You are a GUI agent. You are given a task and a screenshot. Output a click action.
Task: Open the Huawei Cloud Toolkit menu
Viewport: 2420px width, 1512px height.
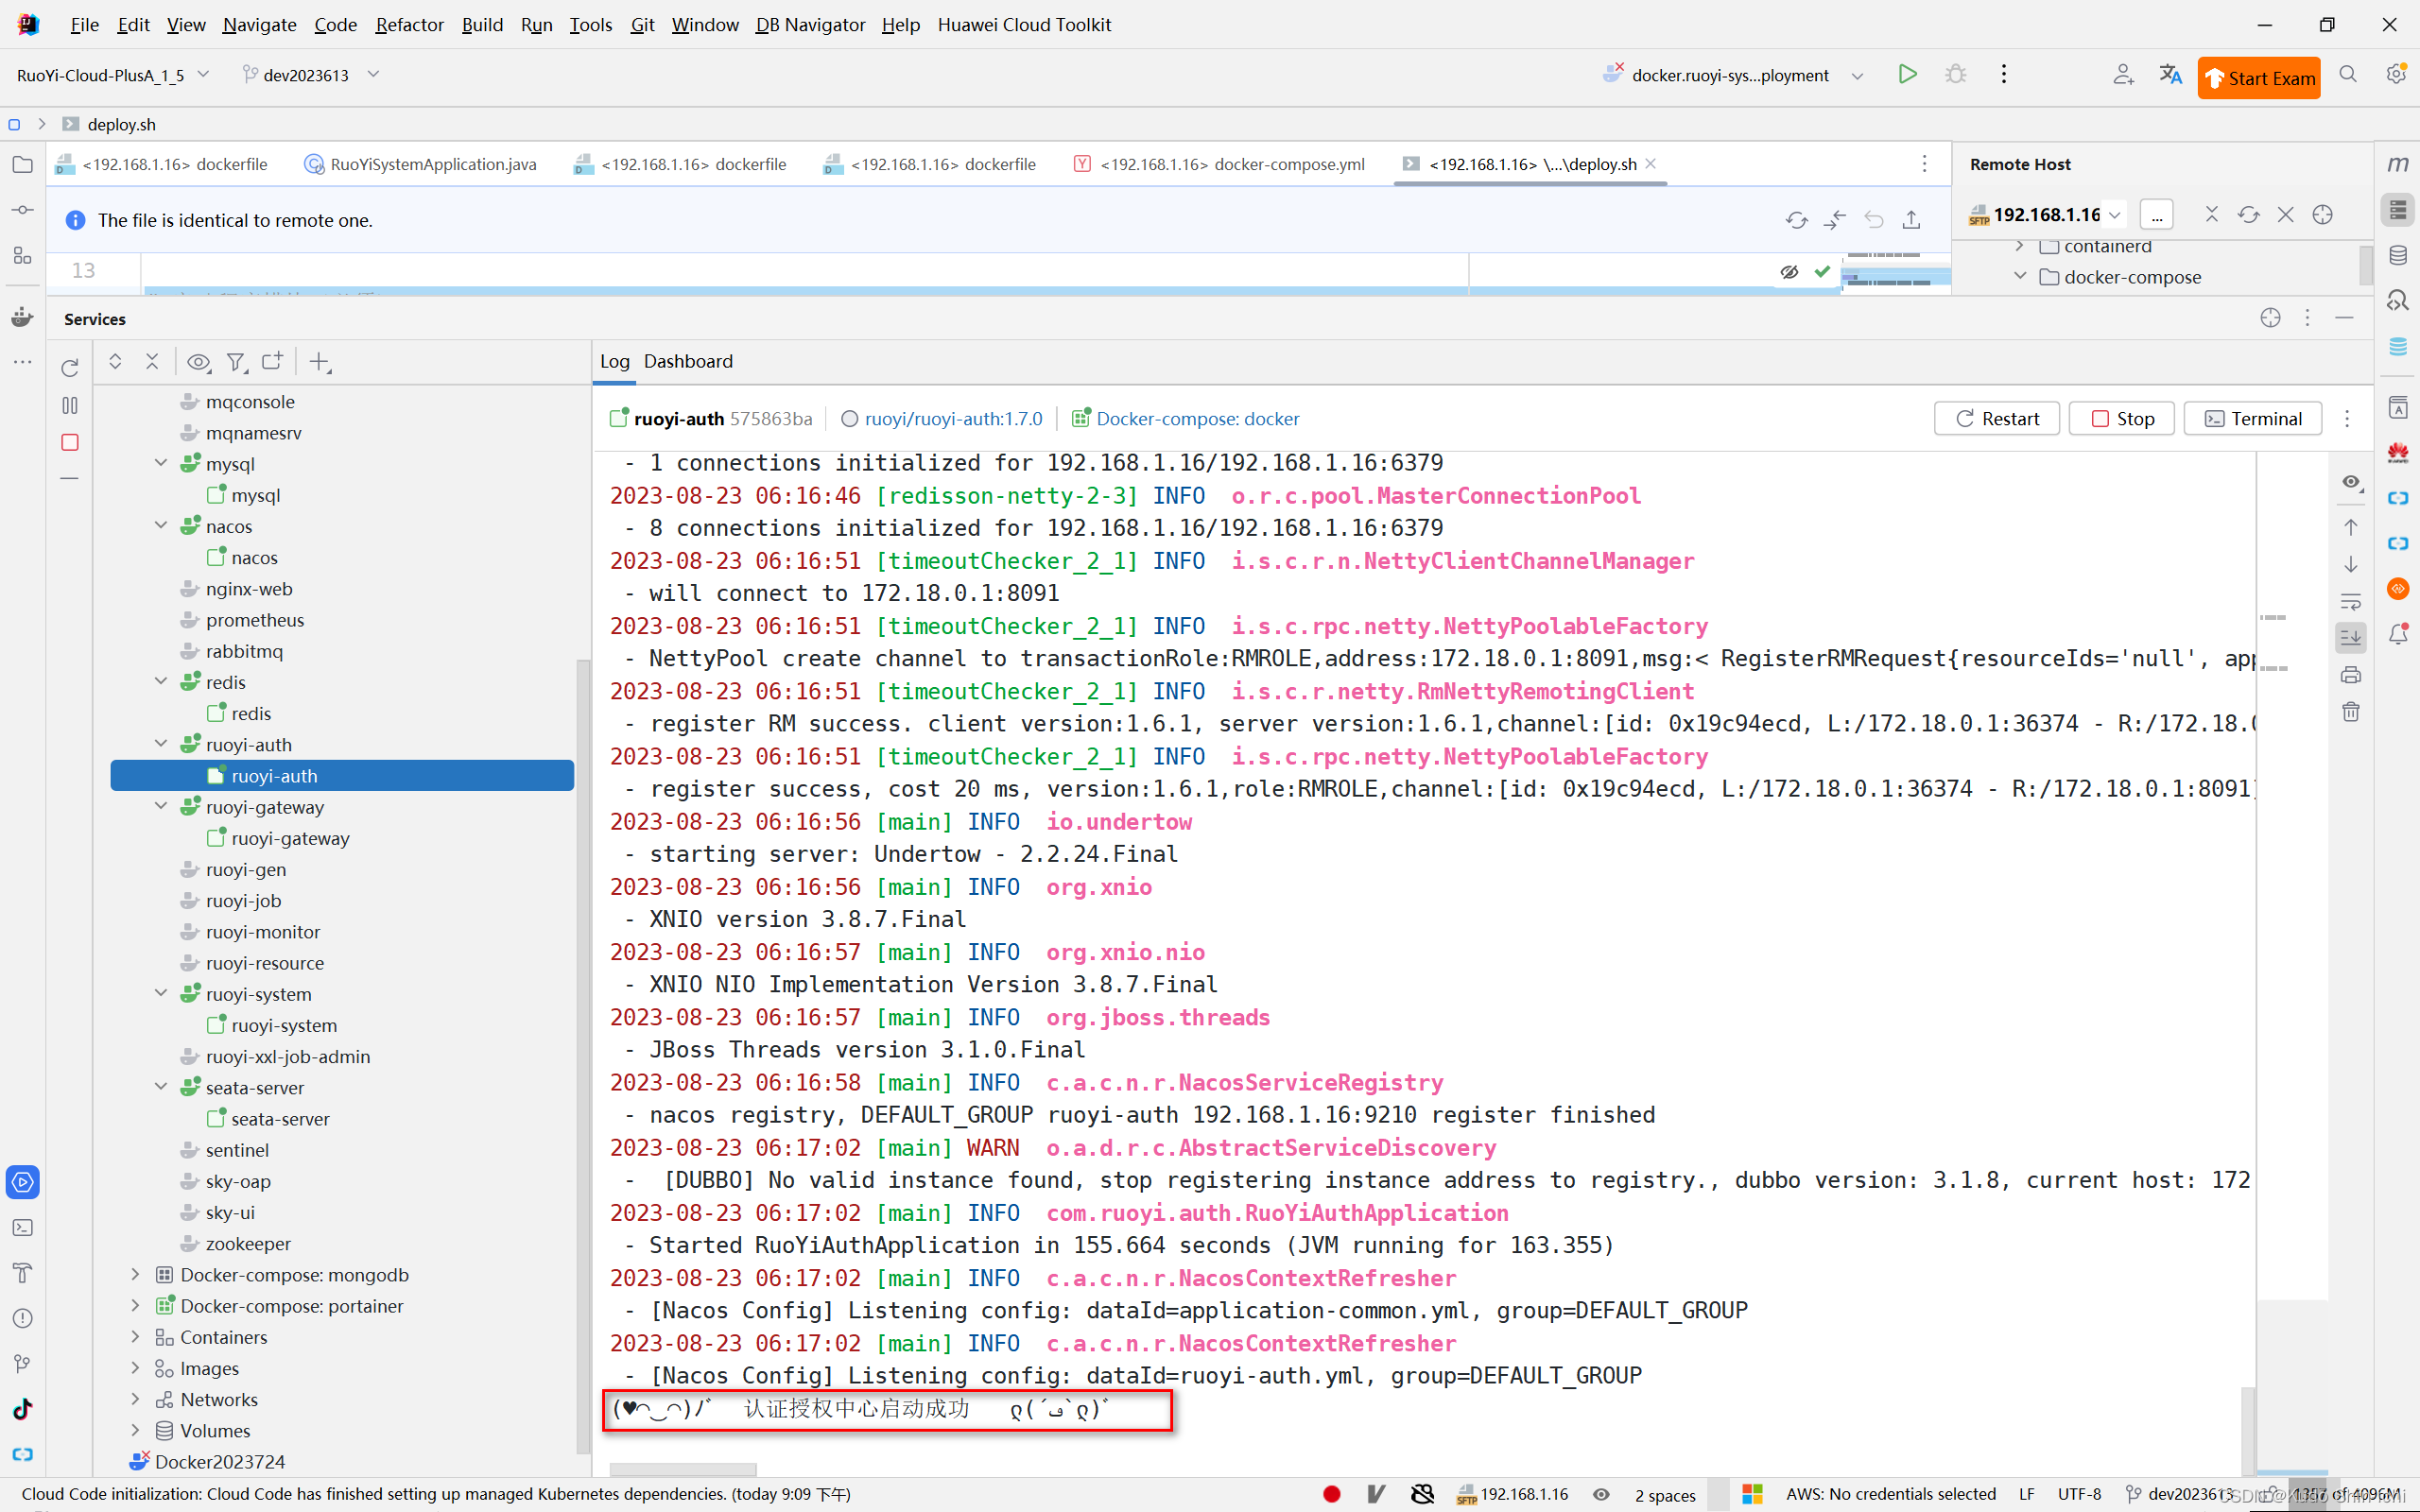[x=1024, y=24]
